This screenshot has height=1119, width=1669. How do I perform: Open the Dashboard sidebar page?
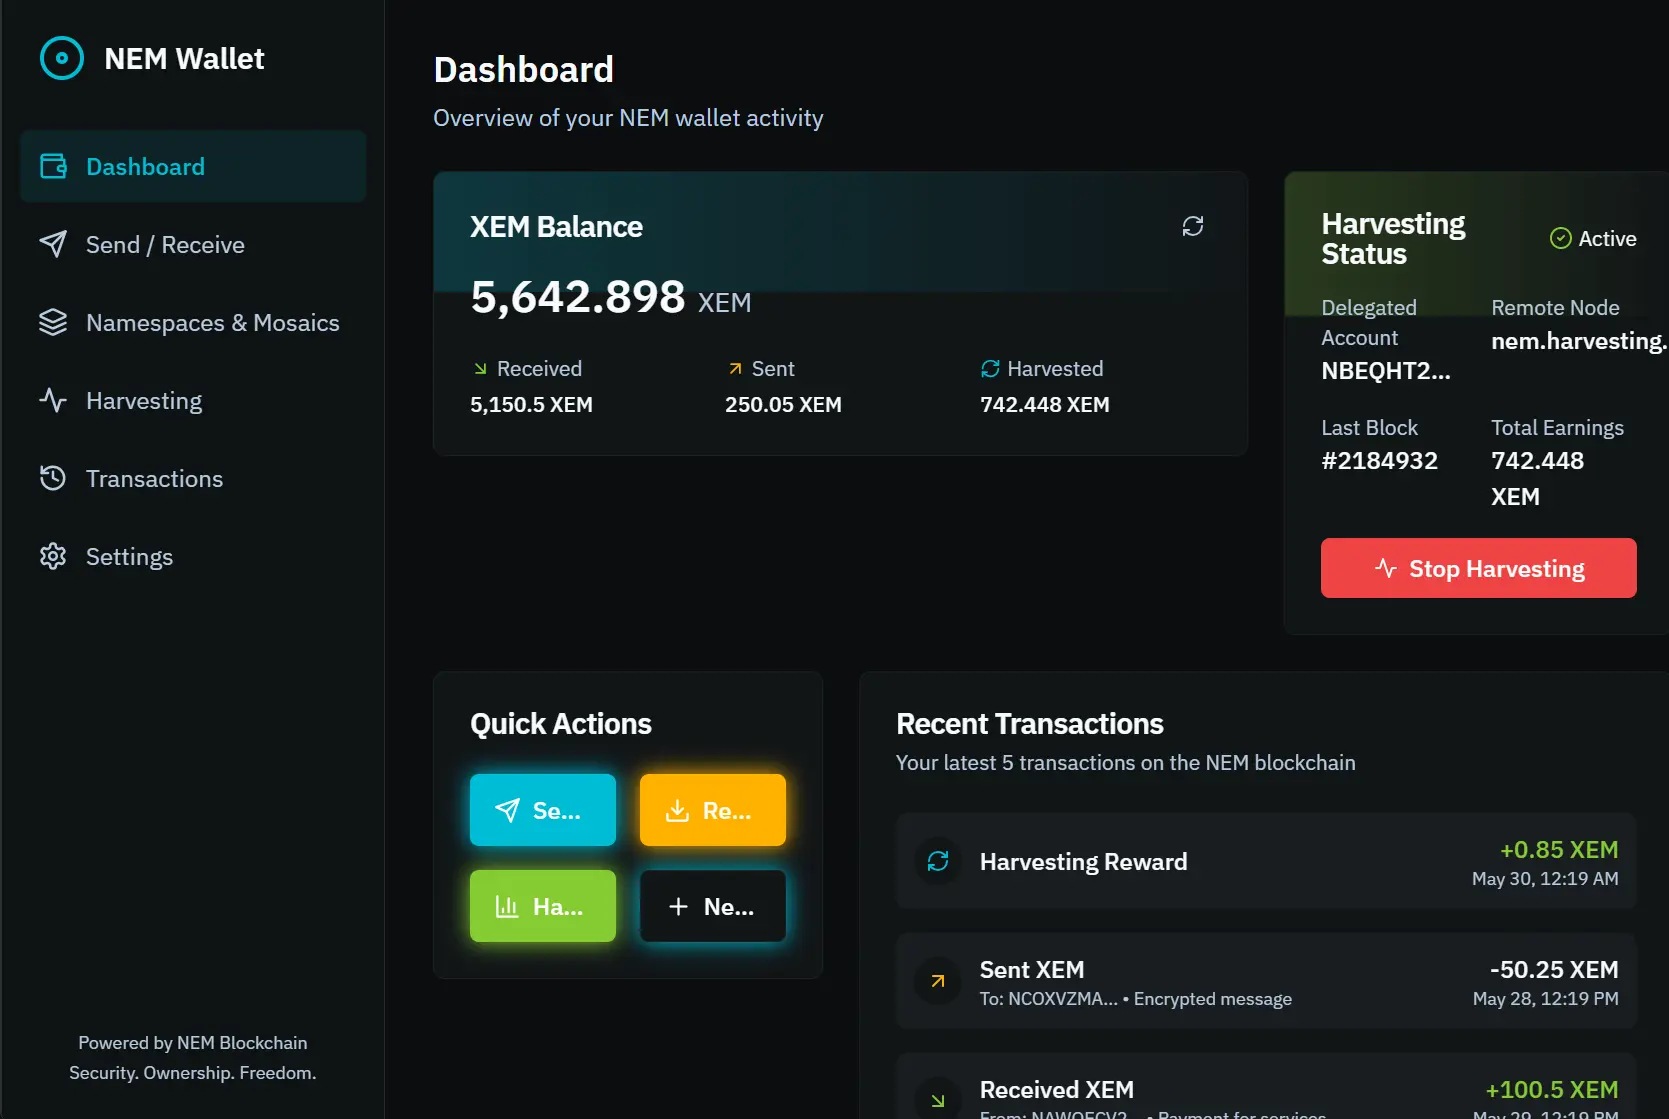[x=193, y=166]
